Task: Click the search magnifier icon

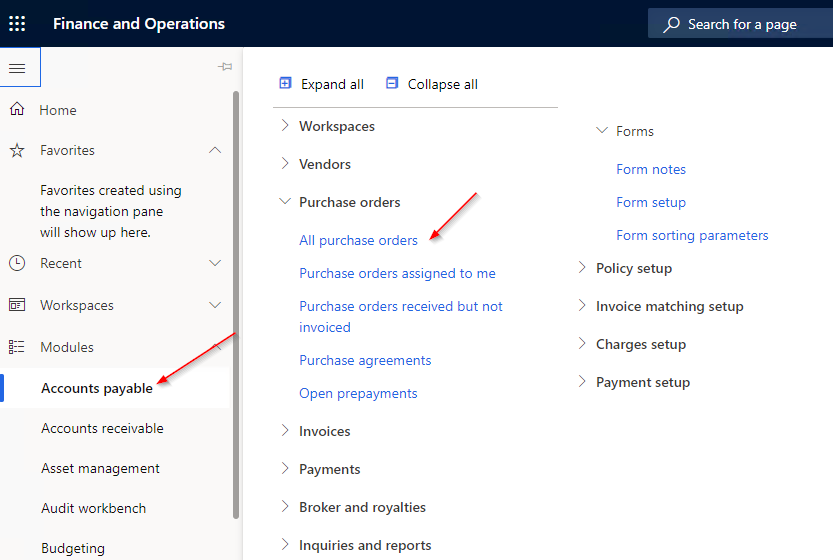Action: pyautogui.click(x=672, y=24)
